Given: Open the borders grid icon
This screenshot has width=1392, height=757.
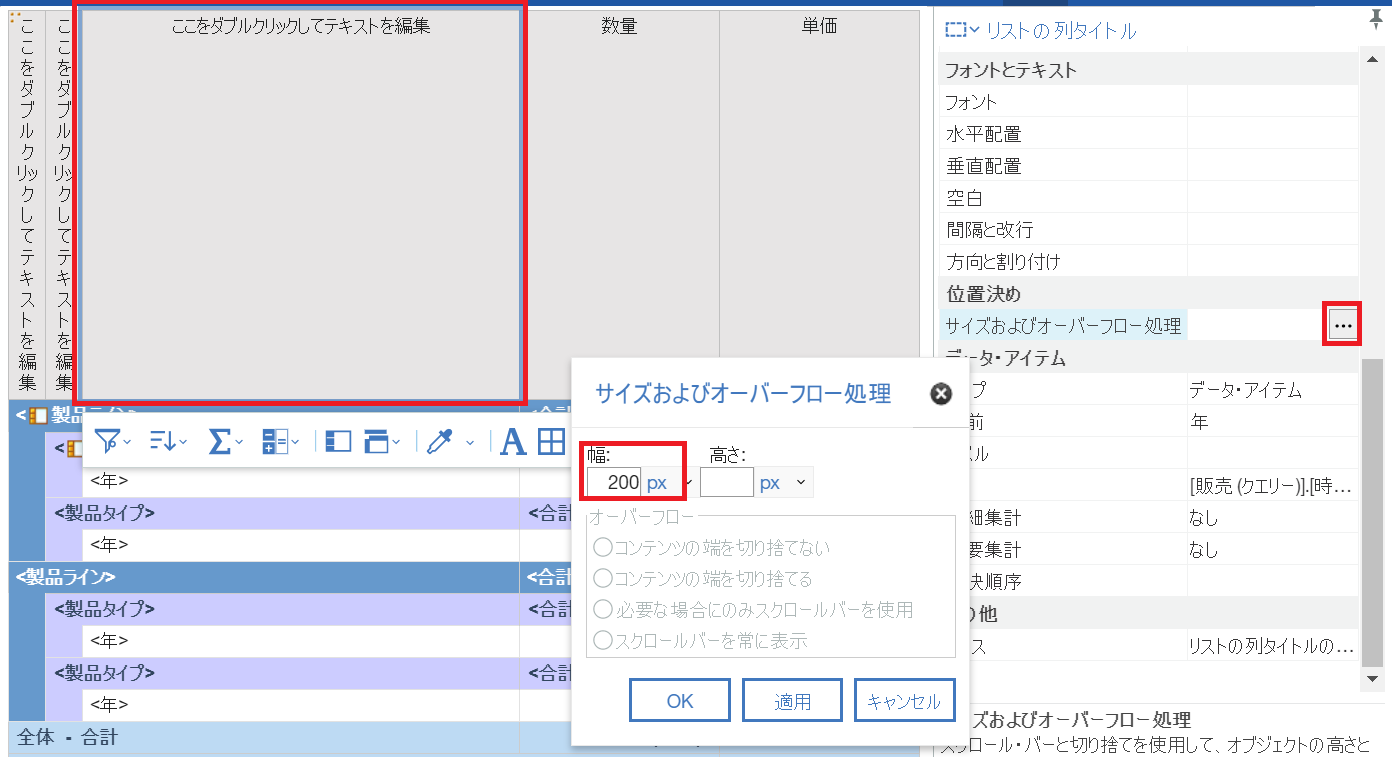Looking at the screenshot, I should tap(550, 441).
